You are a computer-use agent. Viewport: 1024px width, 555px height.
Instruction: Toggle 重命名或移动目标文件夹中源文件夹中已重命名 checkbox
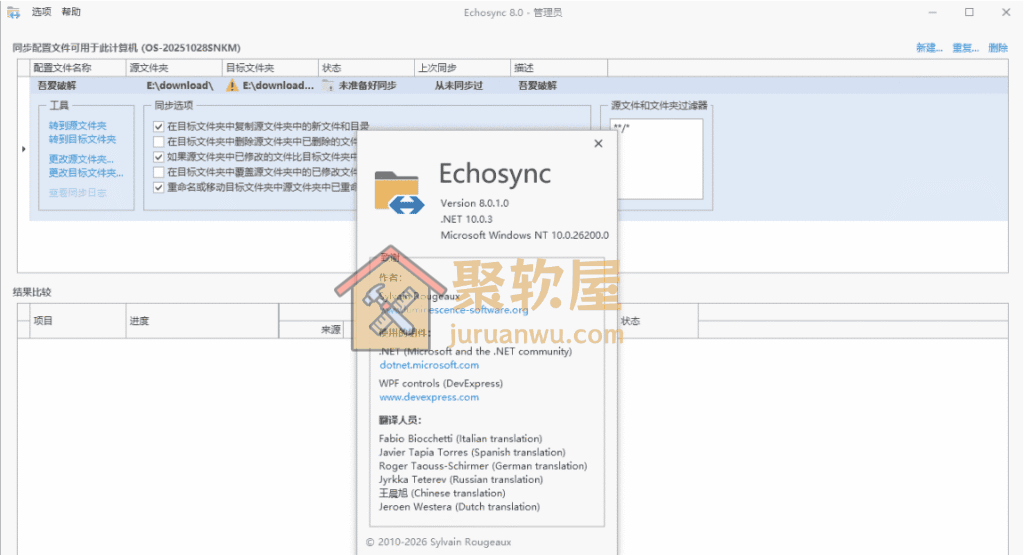point(158,187)
